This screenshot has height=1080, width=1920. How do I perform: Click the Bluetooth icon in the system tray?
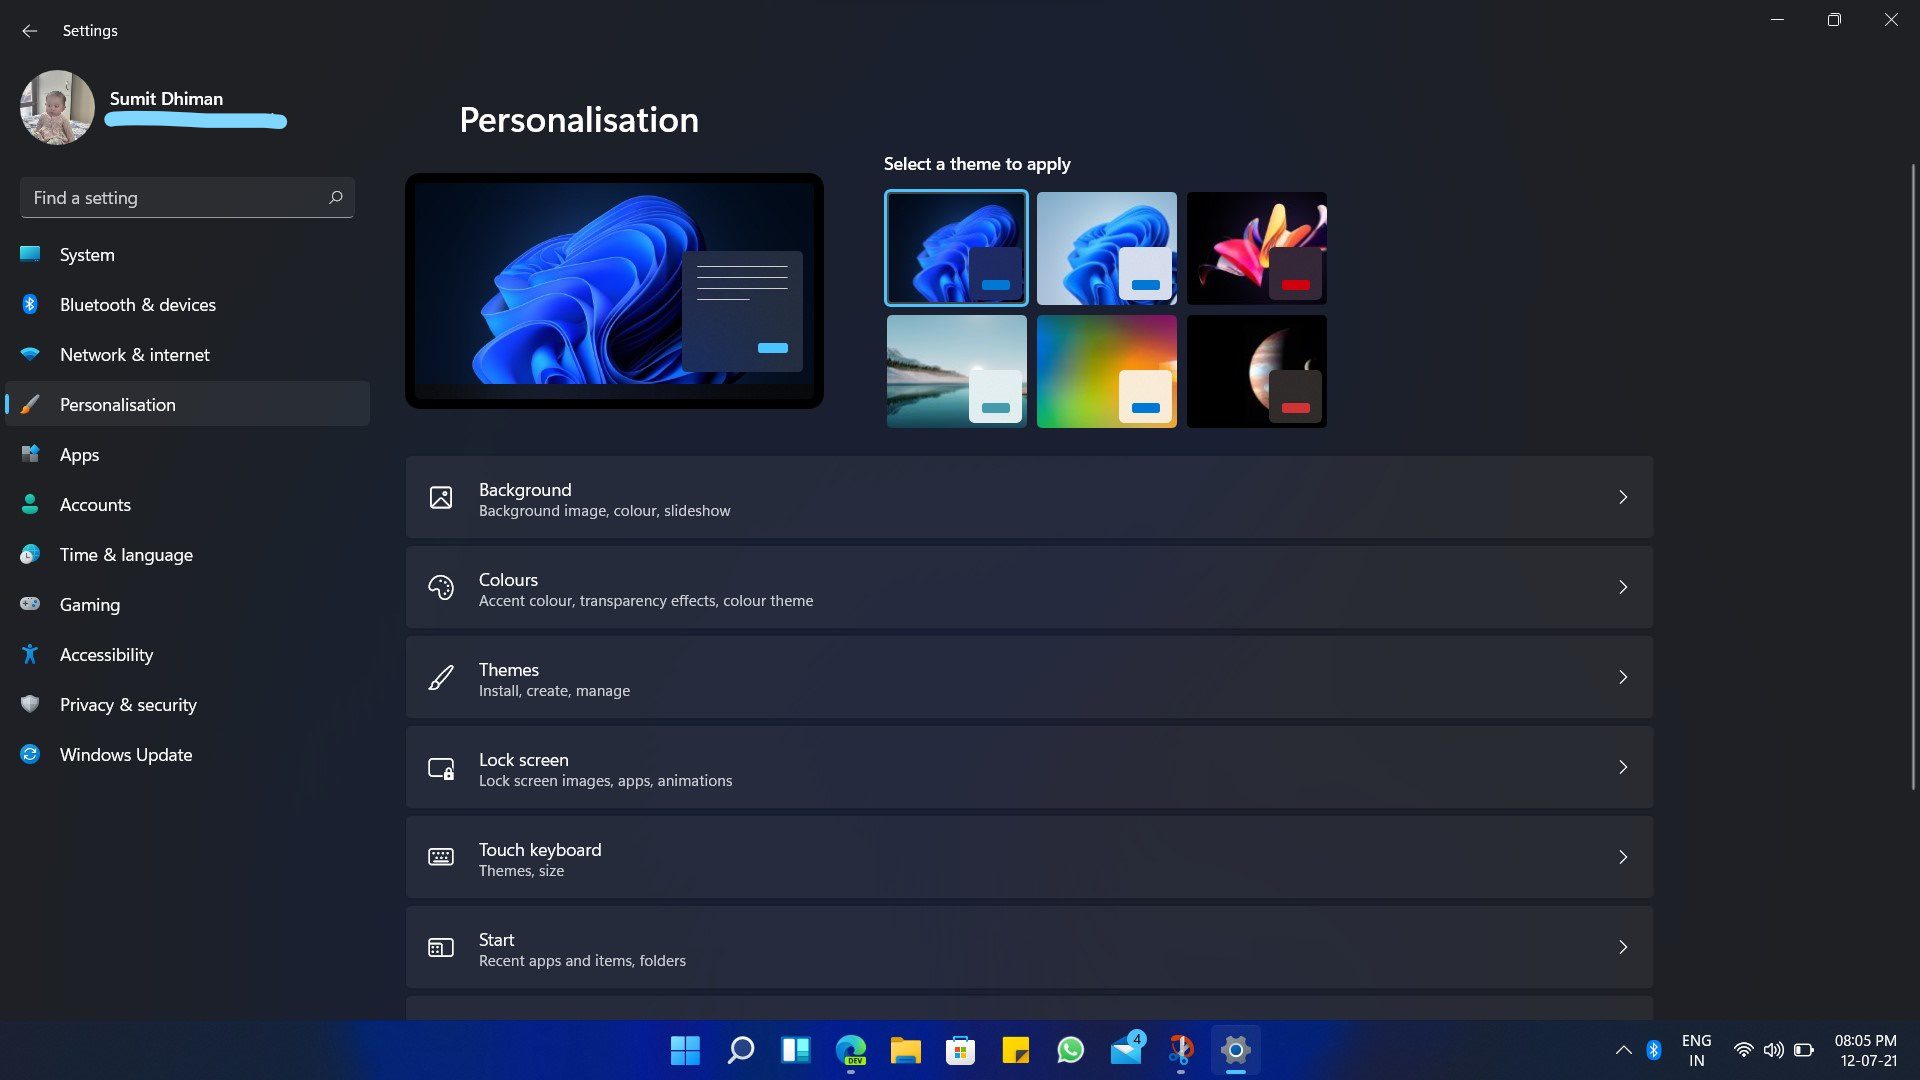(x=1653, y=1050)
